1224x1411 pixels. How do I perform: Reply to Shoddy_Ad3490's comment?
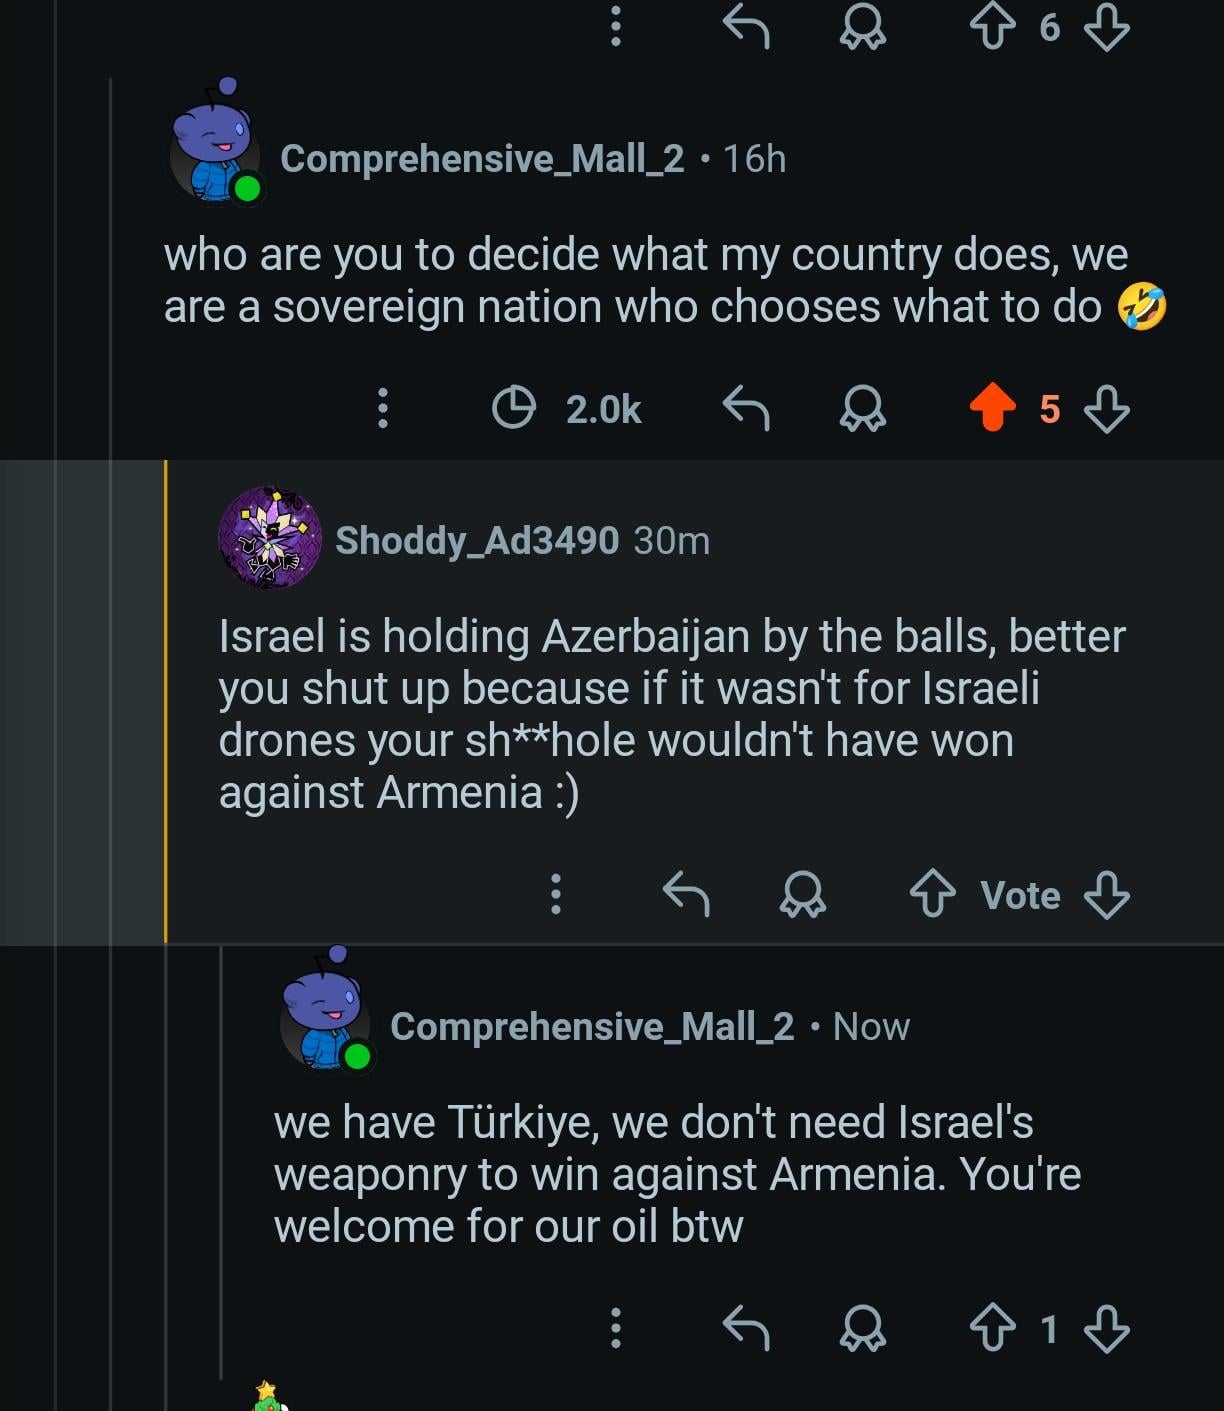point(686,894)
